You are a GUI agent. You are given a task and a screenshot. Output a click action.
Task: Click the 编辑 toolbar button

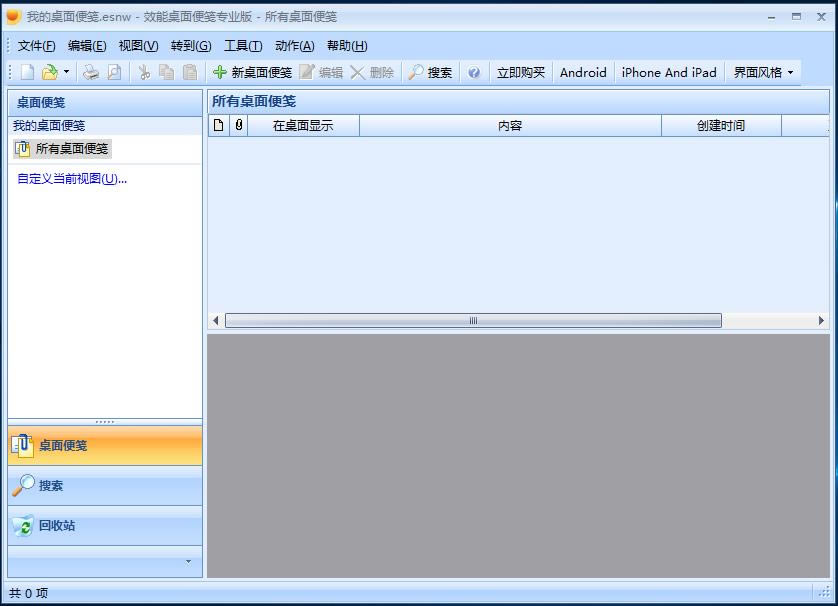click(x=321, y=72)
